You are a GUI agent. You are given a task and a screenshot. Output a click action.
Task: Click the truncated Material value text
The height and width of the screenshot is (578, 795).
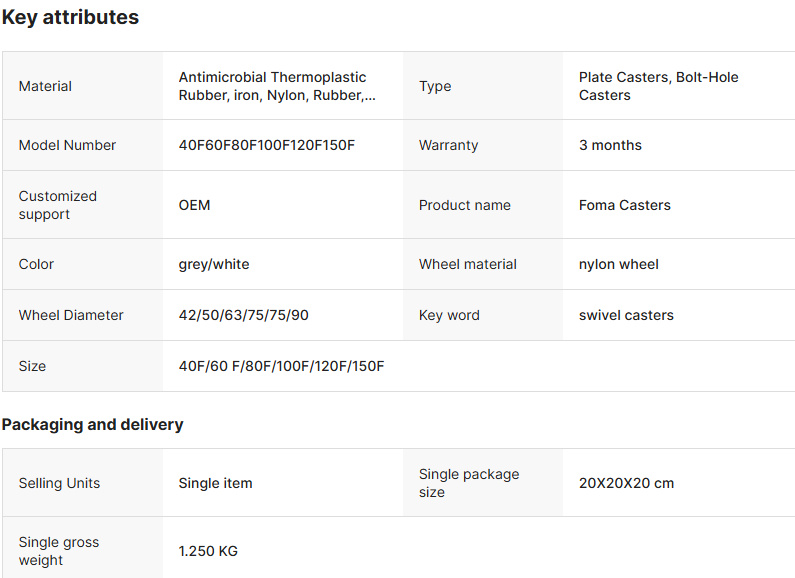coord(277,86)
